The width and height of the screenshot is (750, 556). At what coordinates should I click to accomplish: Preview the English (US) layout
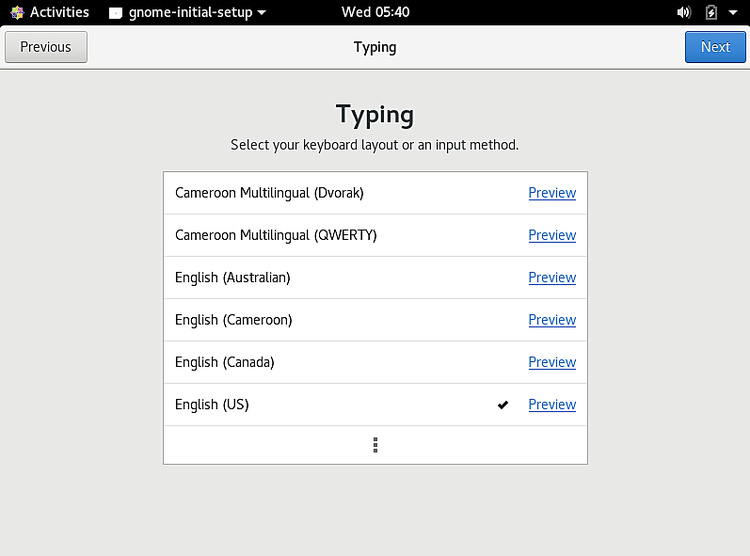point(552,405)
